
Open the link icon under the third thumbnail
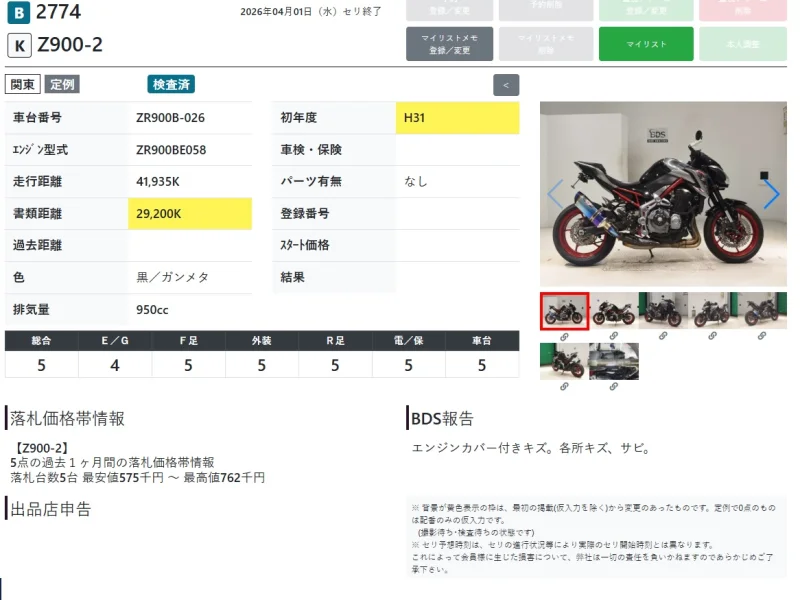pyautogui.click(x=663, y=336)
